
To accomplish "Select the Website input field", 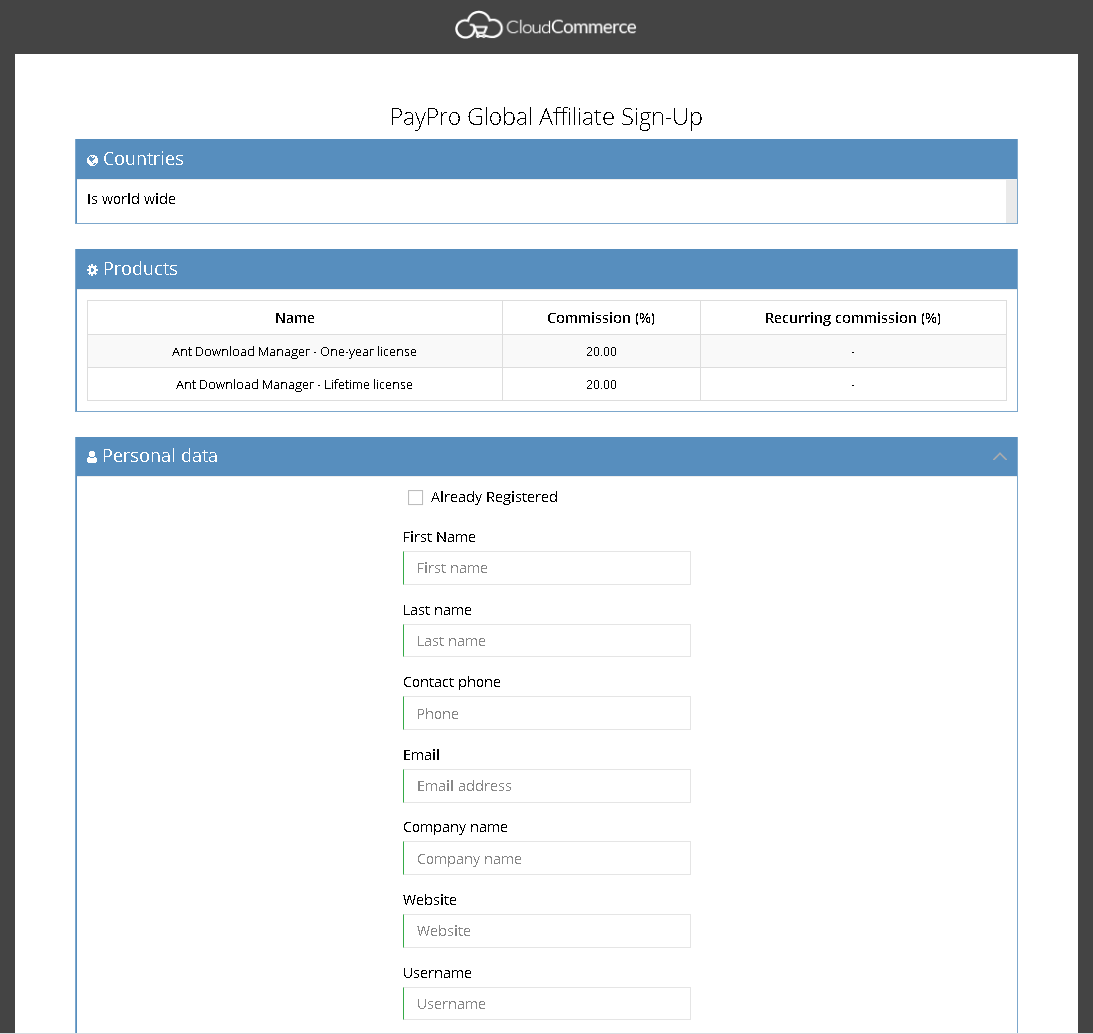I will (546, 931).
